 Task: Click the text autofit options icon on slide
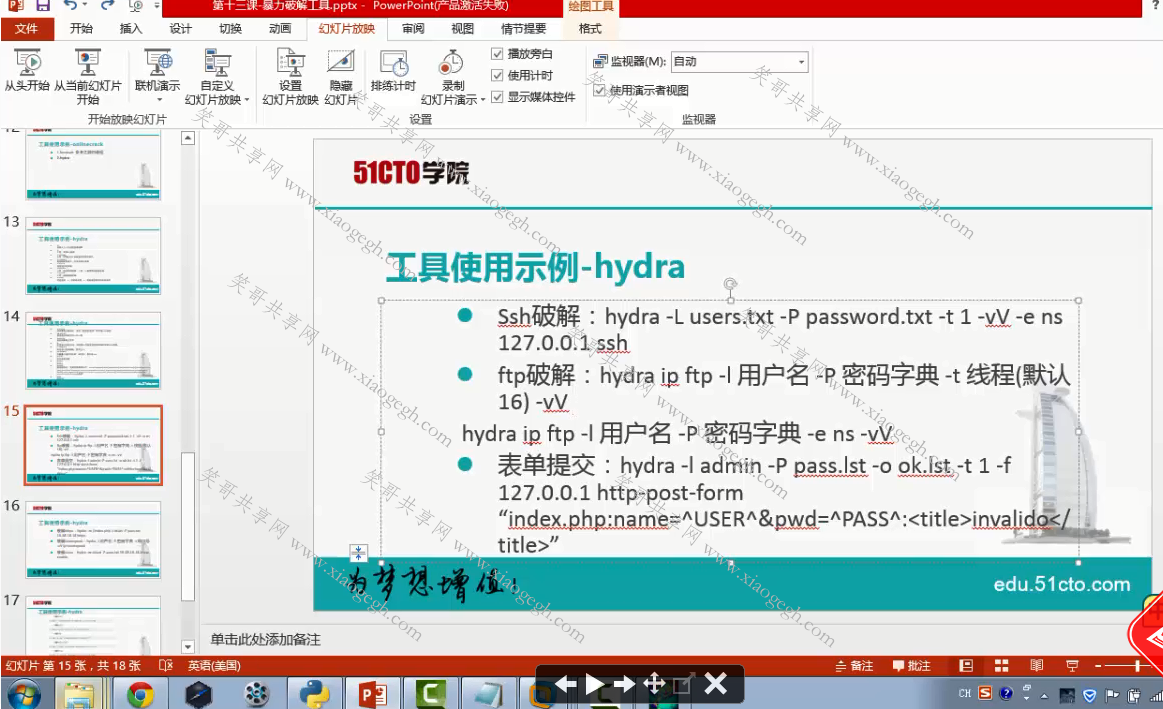coord(358,553)
